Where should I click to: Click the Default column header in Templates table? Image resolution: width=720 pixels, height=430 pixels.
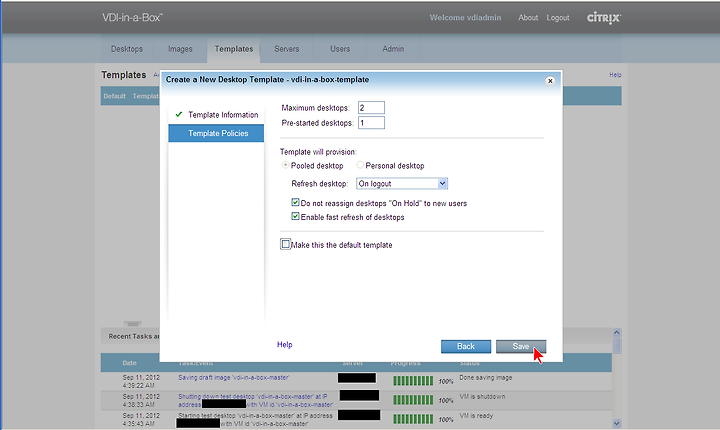(x=114, y=96)
